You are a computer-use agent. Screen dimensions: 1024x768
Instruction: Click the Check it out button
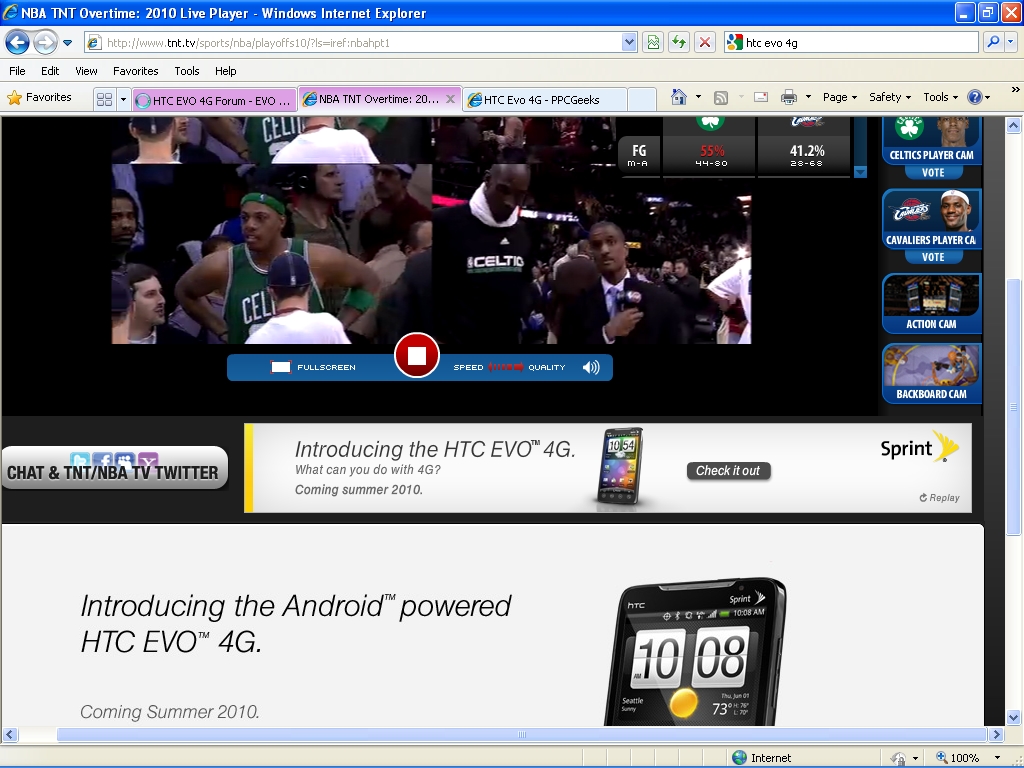(x=728, y=471)
